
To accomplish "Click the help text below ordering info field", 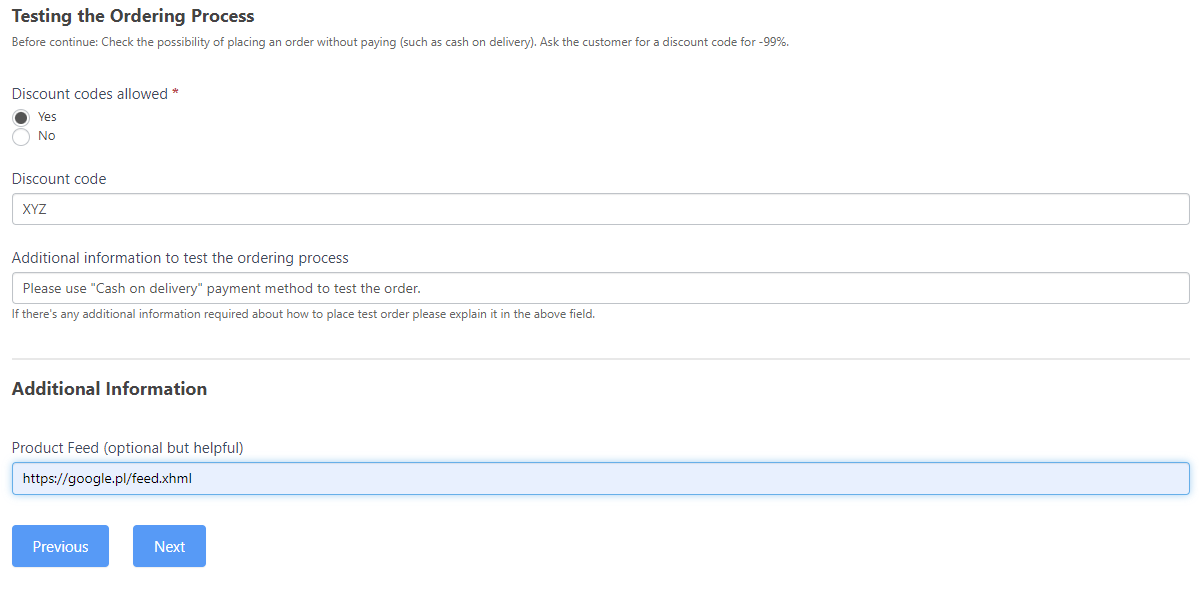I will pyautogui.click(x=303, y=314).
